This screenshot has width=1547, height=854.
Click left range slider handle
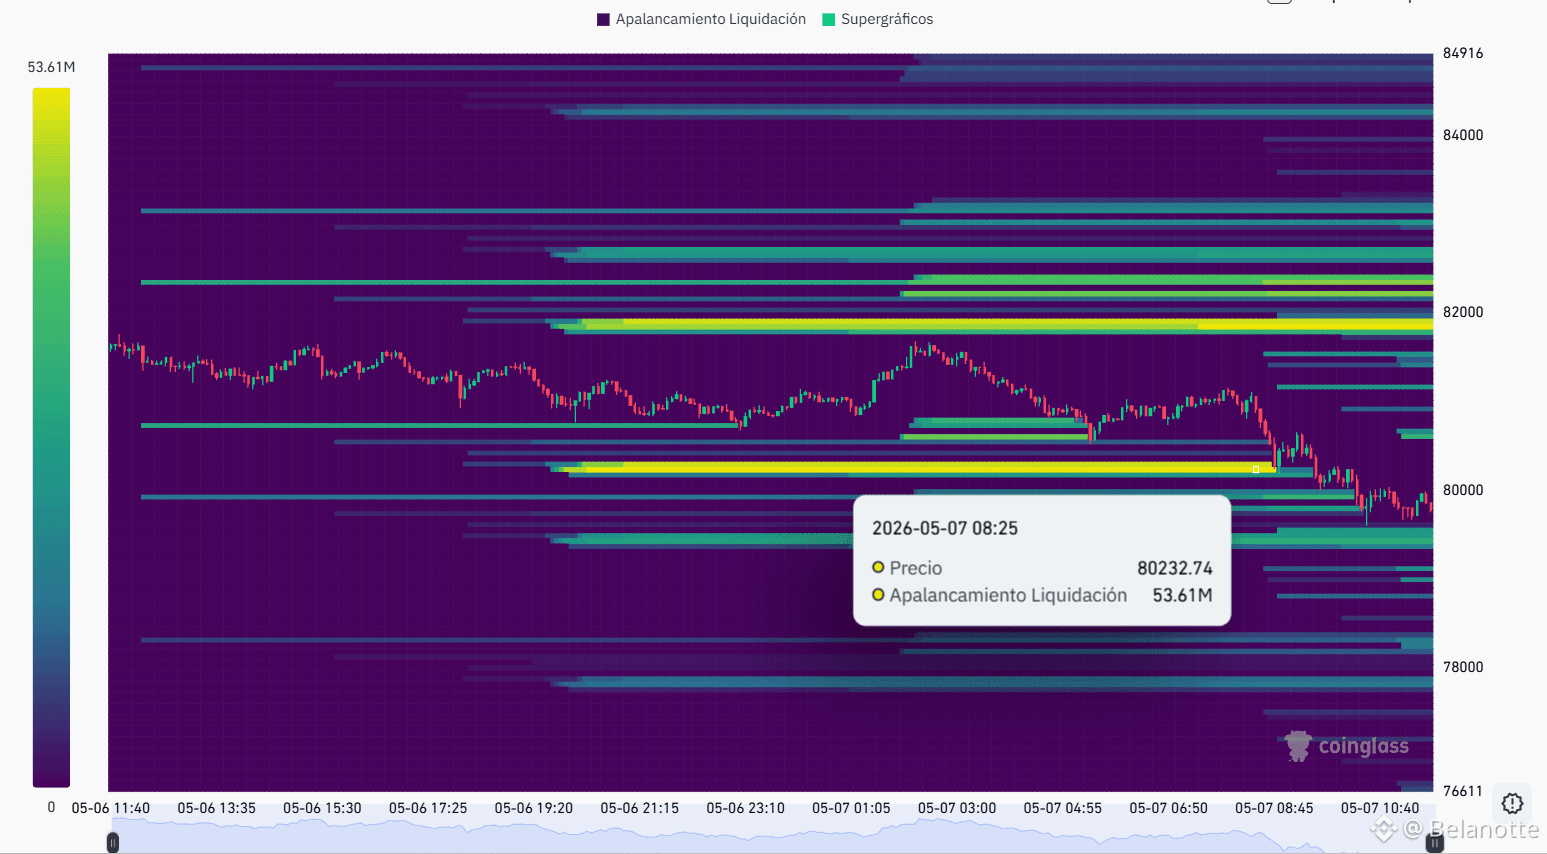(113, 843)
